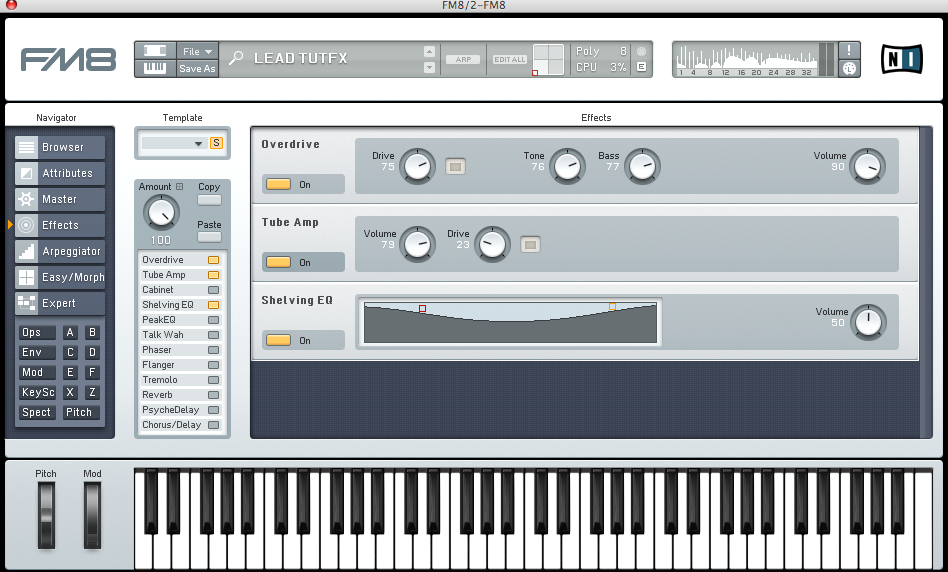
Task: Toggle Overdrive in the effects list
Action: (213, 260)
